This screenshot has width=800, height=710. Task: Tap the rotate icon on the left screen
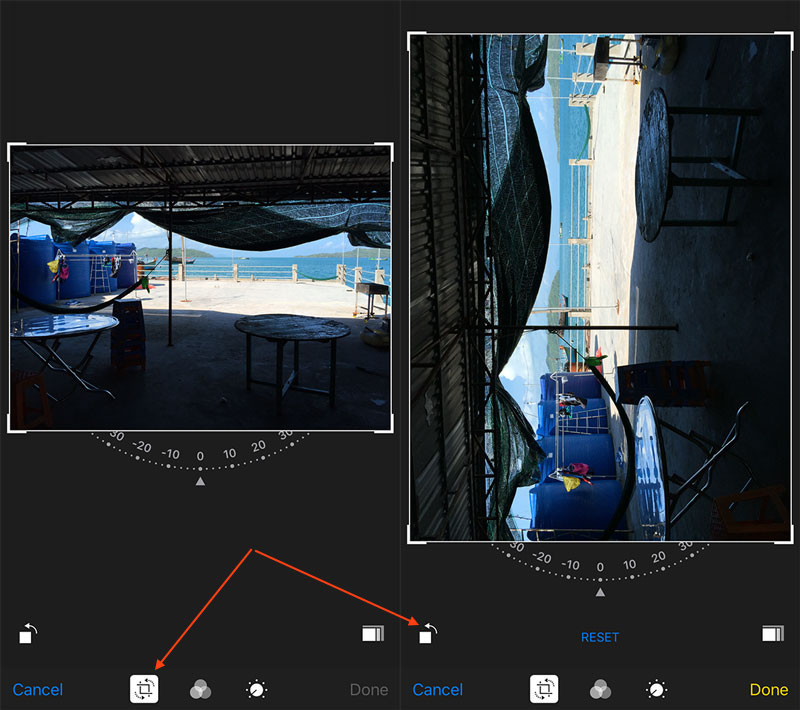[x=27, y=633]
